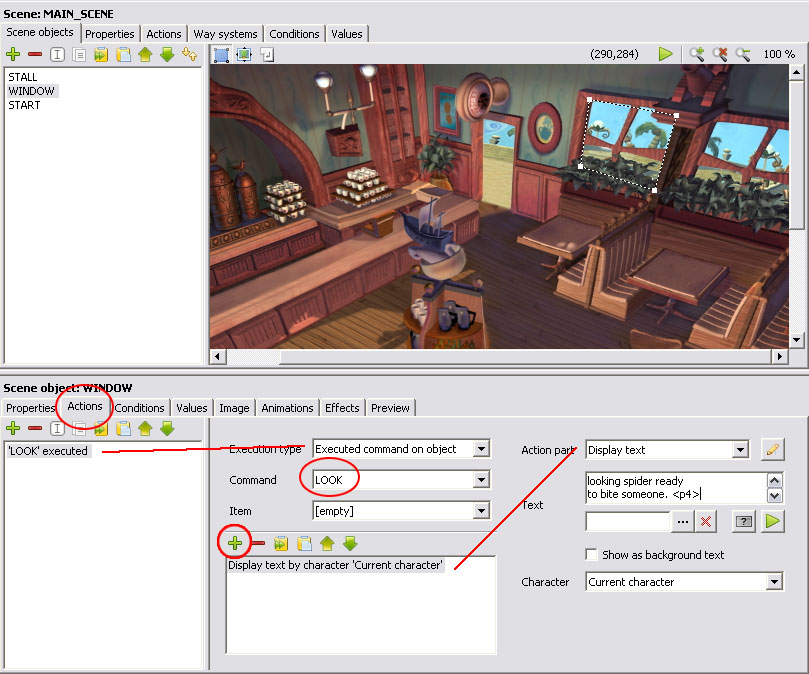Preview the display text with the green play button
Screen dimensions: 809x674
coord(773,521)
